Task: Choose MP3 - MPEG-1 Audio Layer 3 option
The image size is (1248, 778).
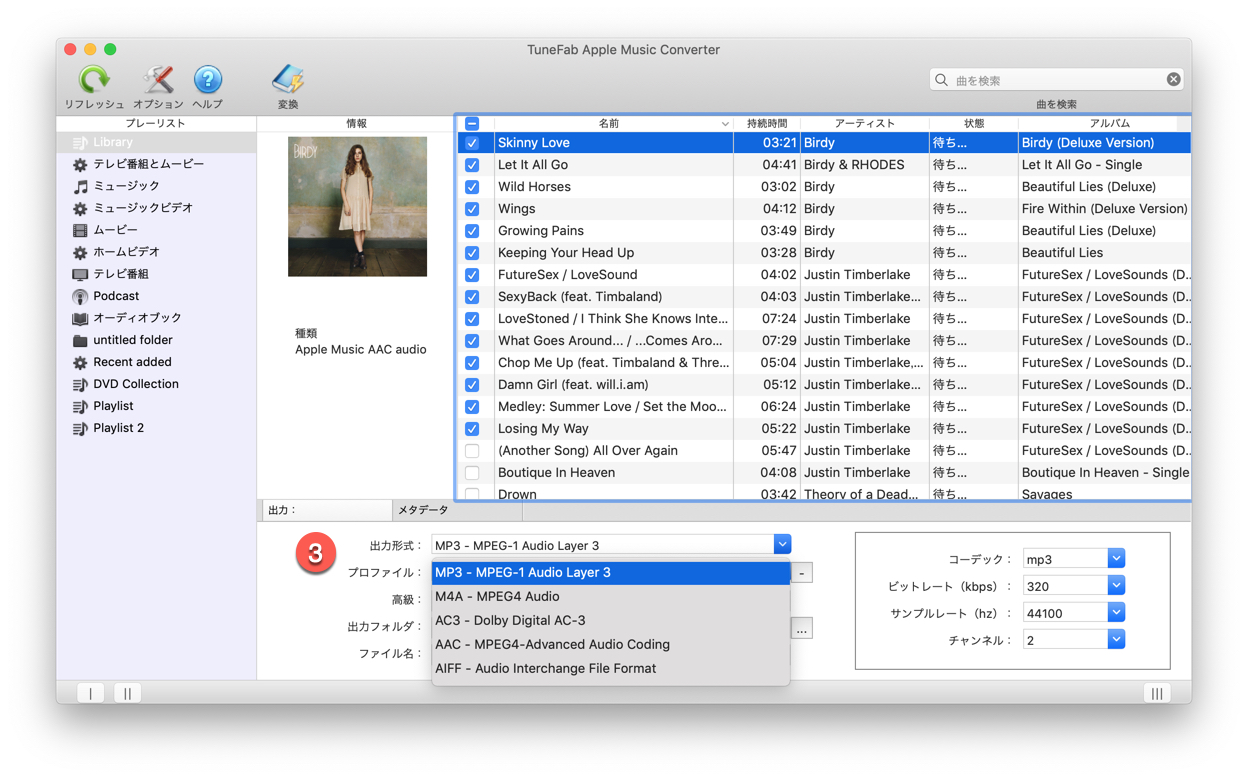Action: 611,573
